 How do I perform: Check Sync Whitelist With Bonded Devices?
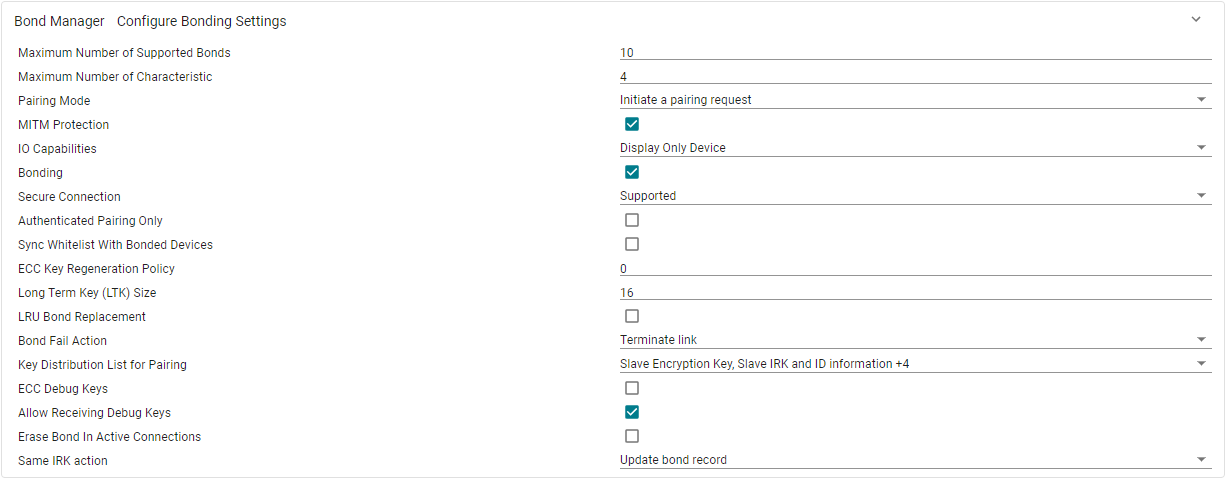tap(632, 245)
